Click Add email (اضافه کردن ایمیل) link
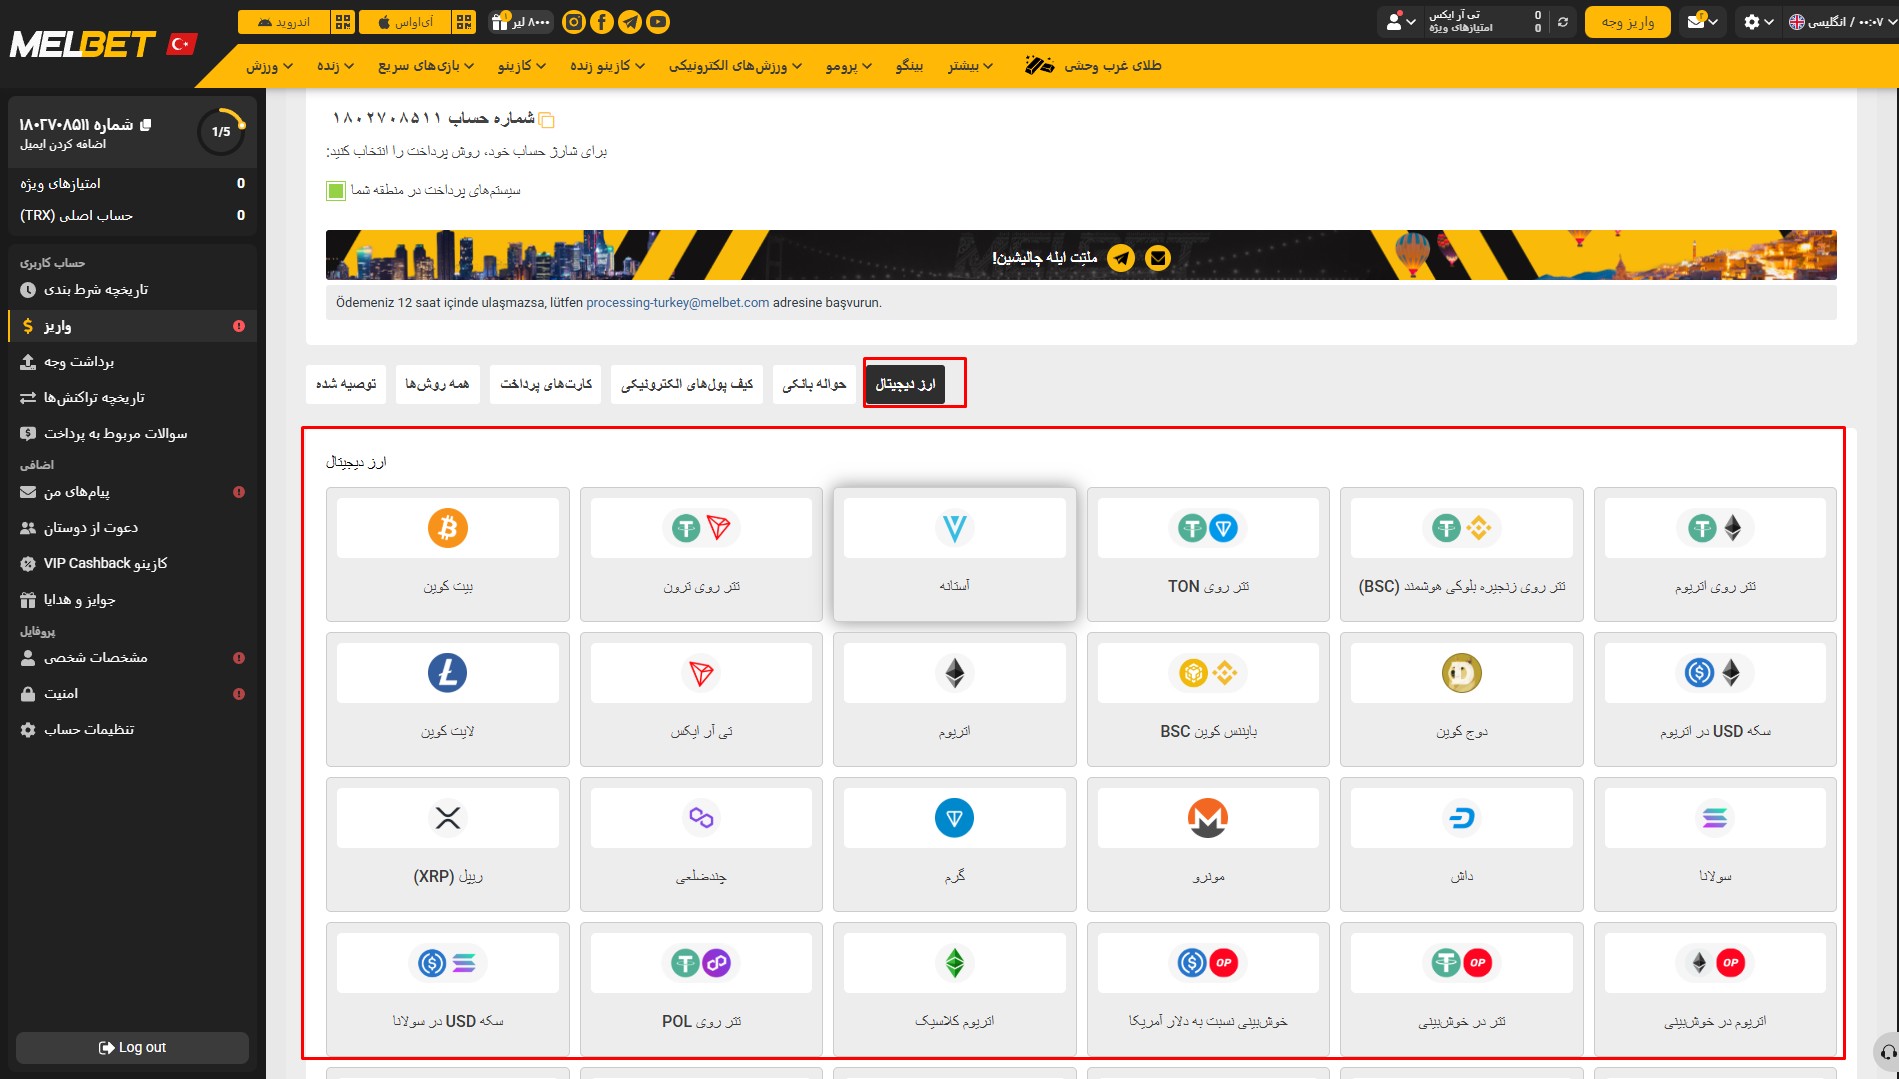 point(62,145)
